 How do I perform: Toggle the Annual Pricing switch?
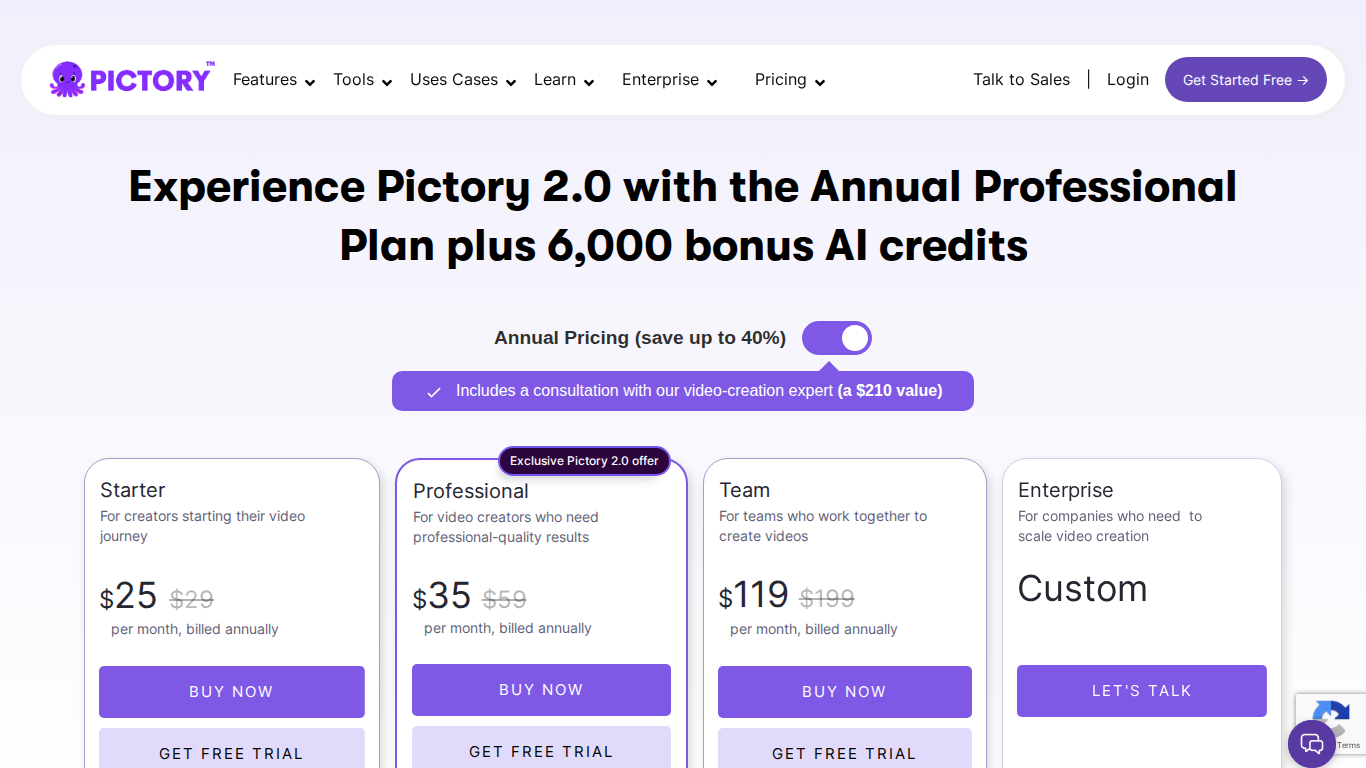pos(837,338)
